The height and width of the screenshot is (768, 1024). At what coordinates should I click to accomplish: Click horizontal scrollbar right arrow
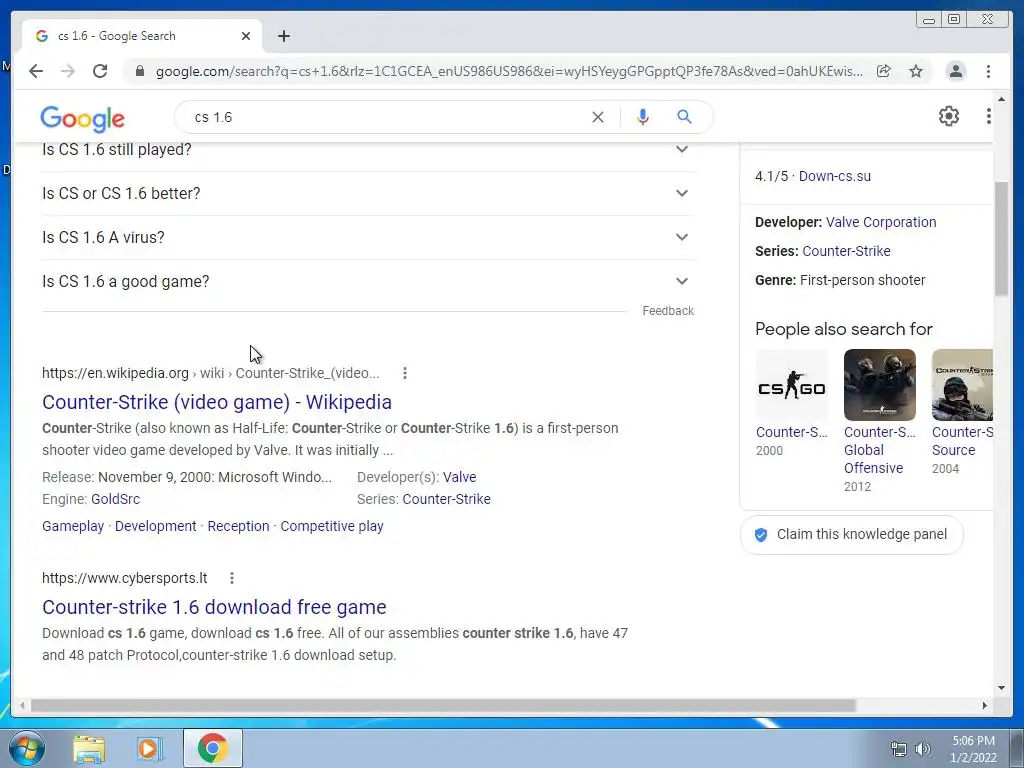(985, 706)
